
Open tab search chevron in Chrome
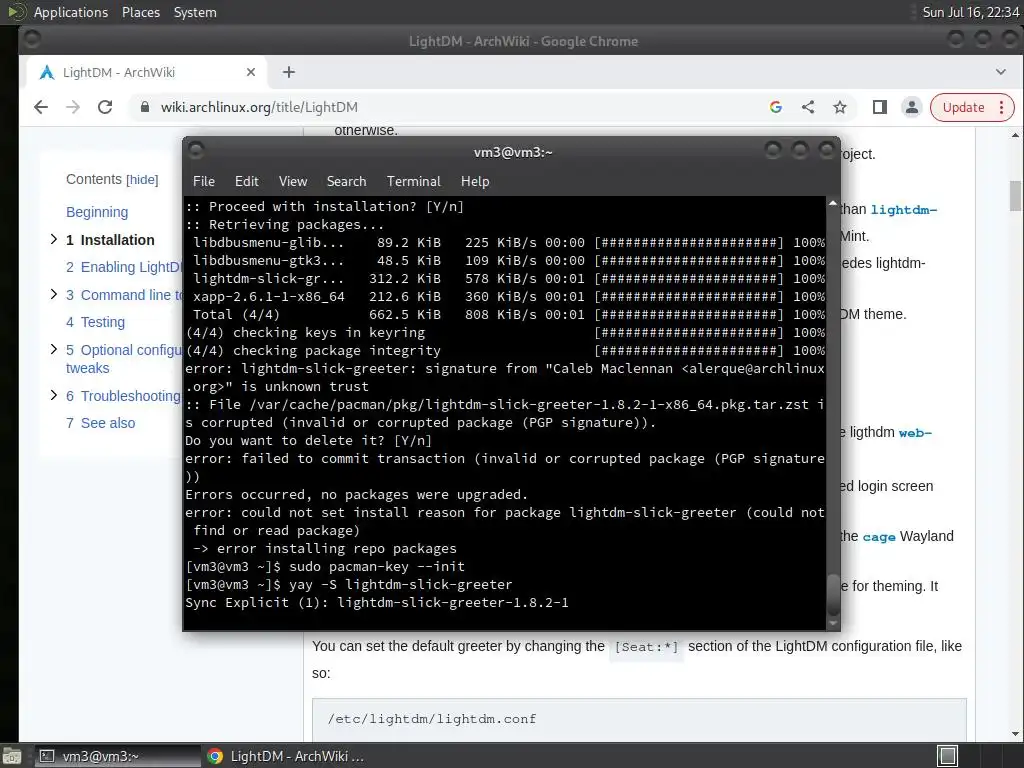pyautogui.click(x=1000, y=72)
